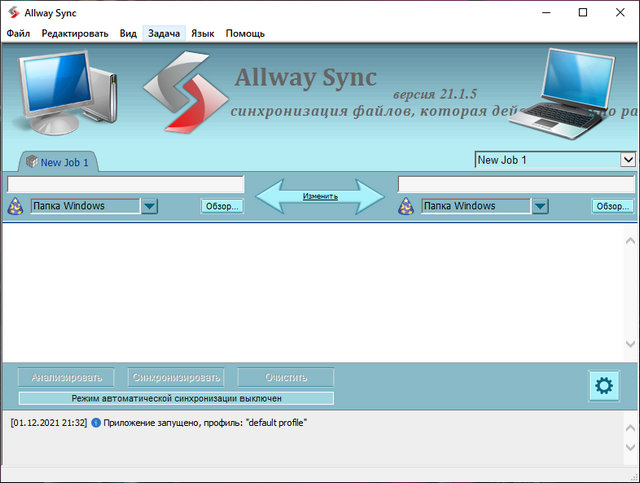Open the Задача menu

pyautogui.click(x=164, y=33)
